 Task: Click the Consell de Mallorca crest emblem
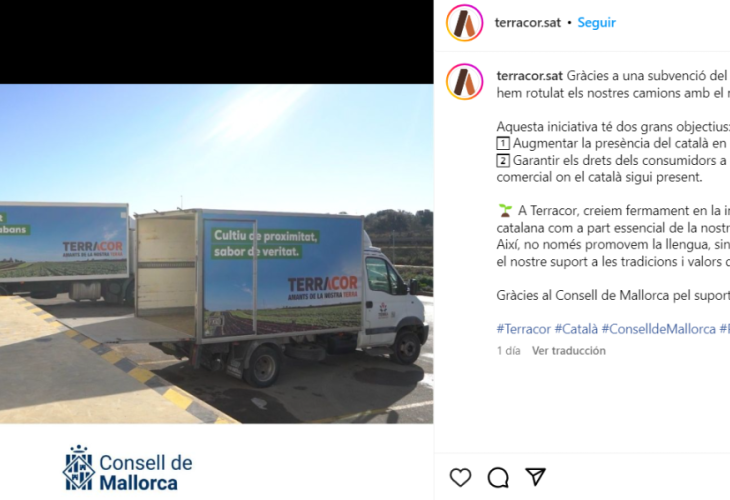click(x=79, y=468)
